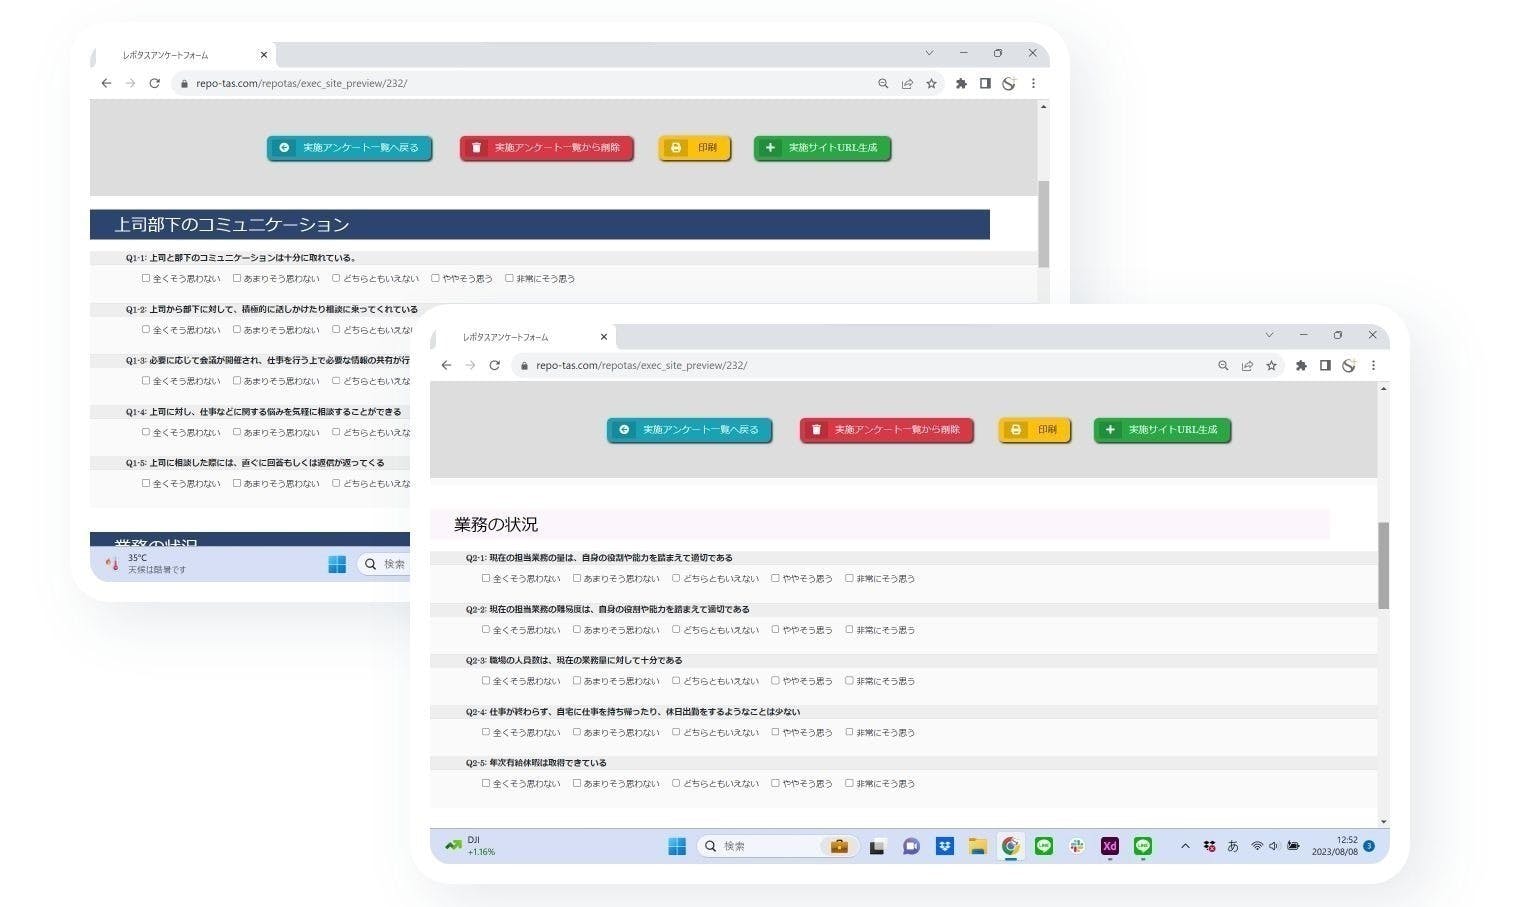The width and height of the screenshot is (1520, 907).
Task: Open File Explorer from the taskbar
Action: point(977,846)
